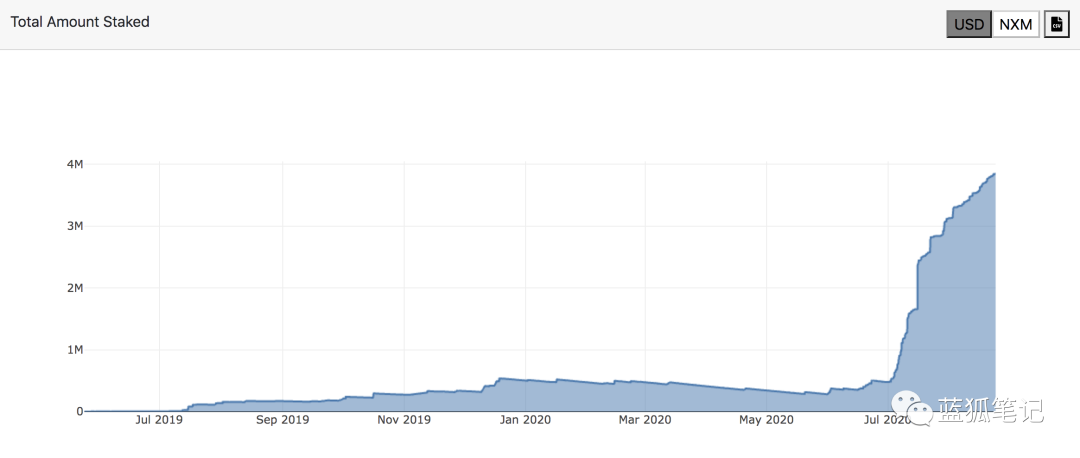
Task: Click the Nov 2019 x-axis label
Action: pyautogui.click(x=404, y=419)
